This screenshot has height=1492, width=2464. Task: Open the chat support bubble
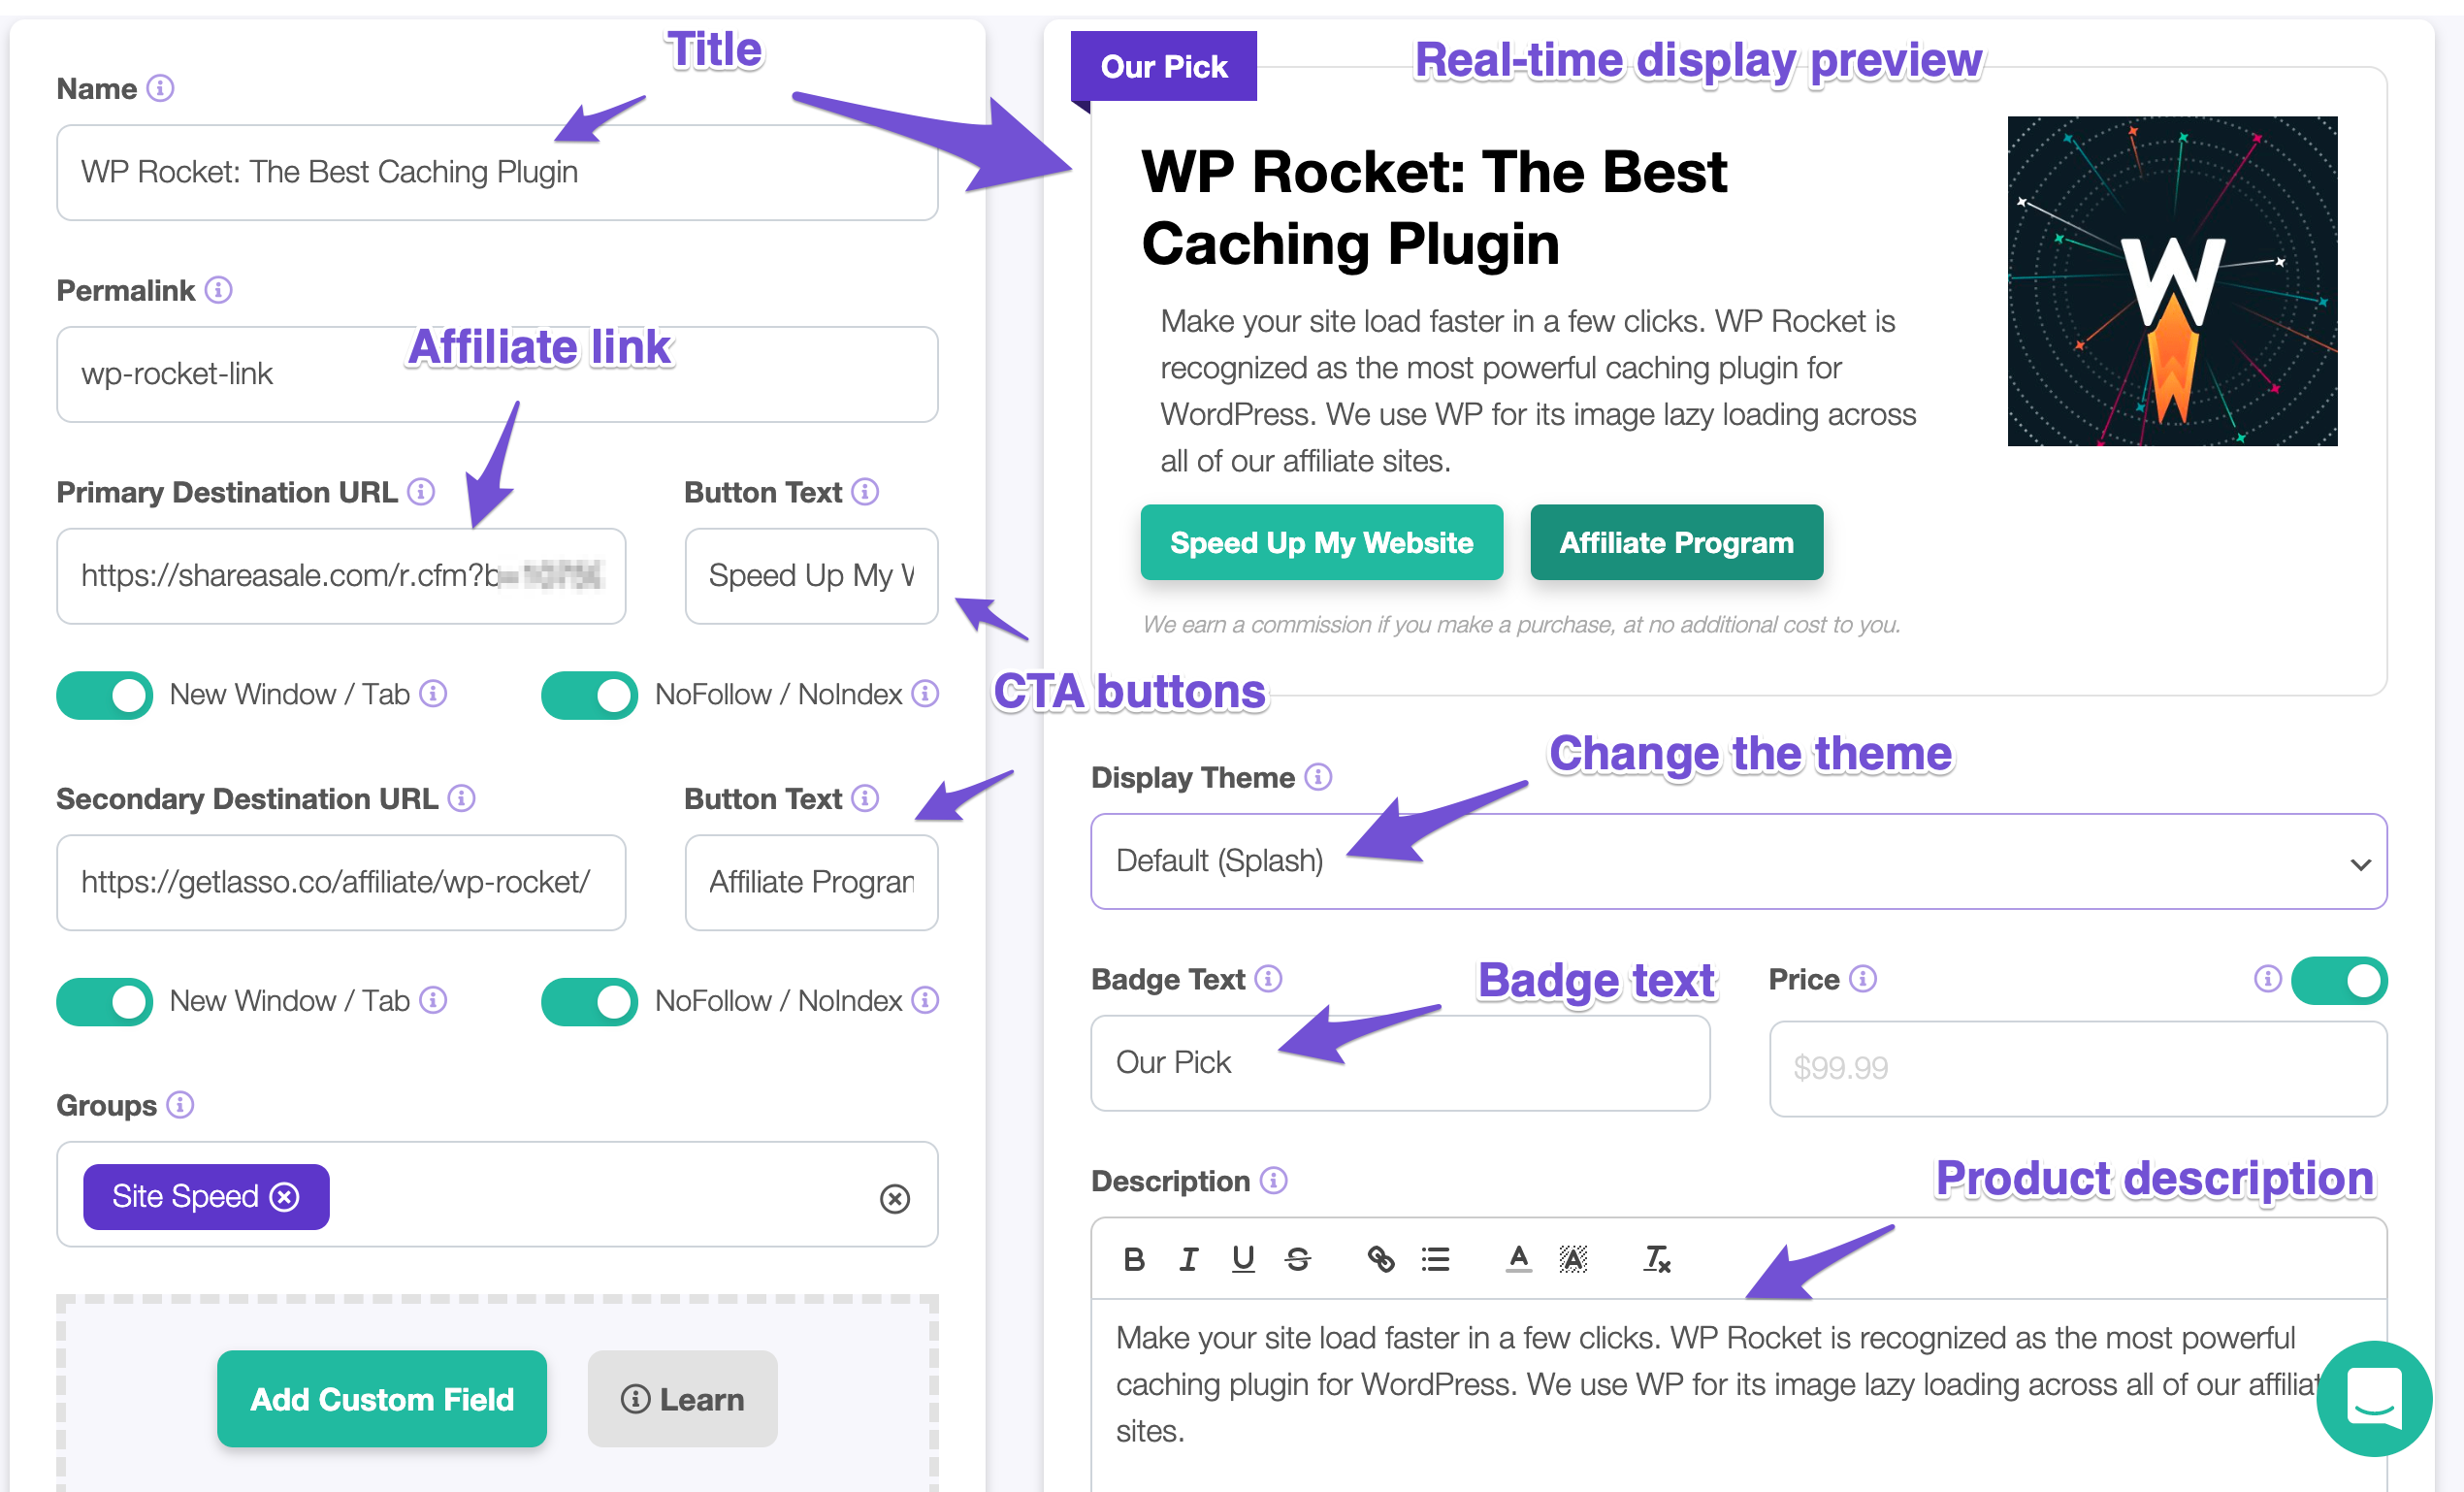2374,1398
